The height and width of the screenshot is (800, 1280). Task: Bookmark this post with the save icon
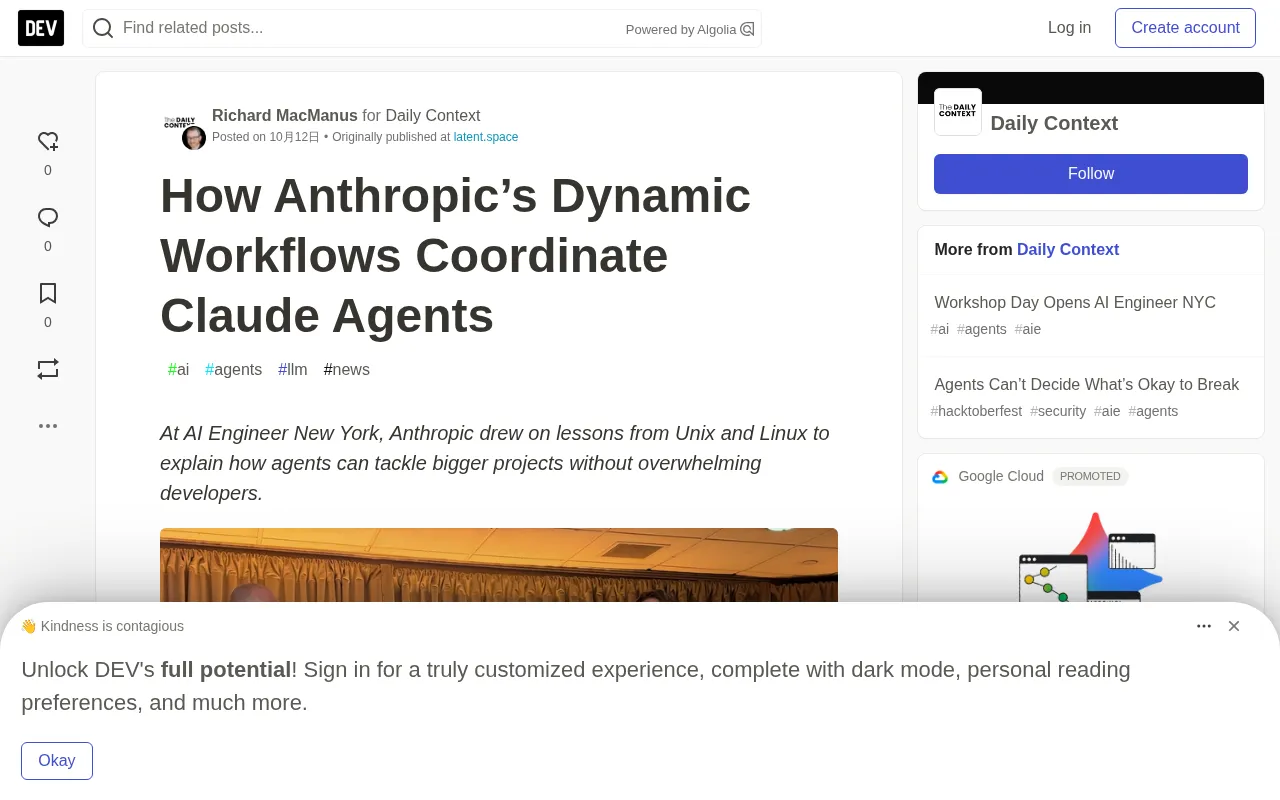coord(48,293)
